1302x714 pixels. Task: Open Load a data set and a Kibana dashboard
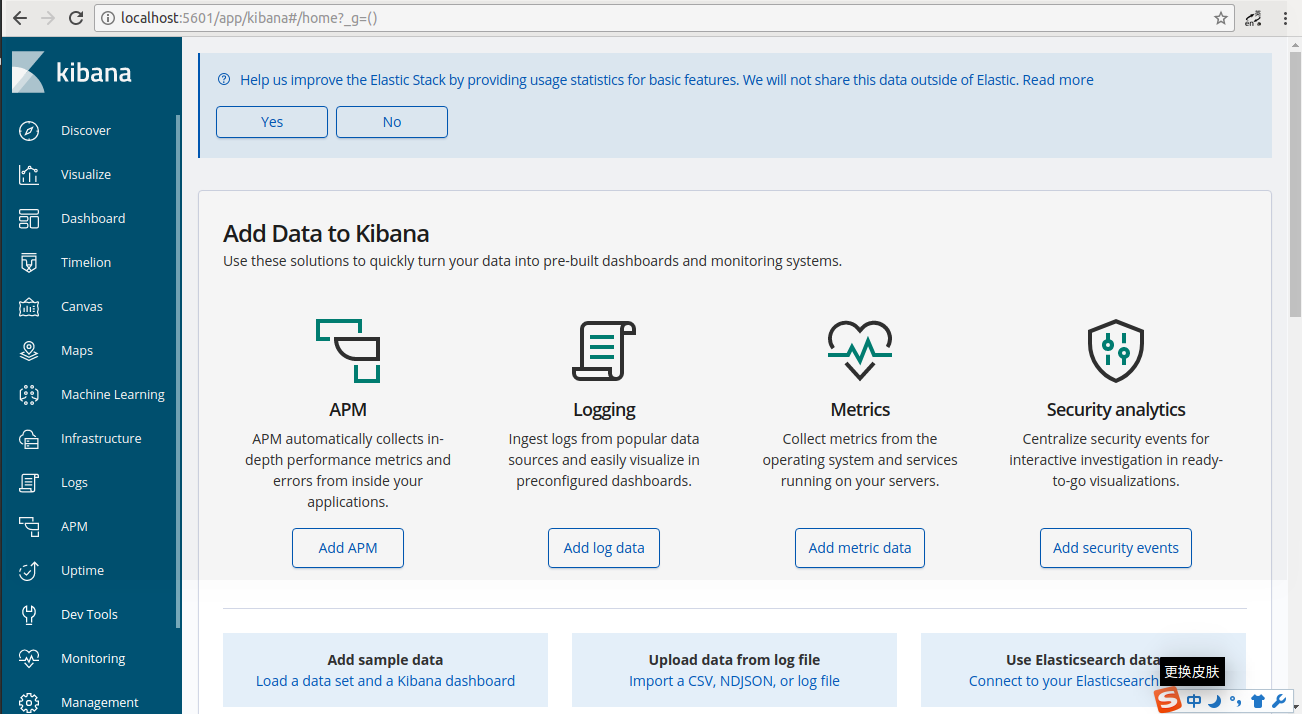[x=385, y=681]
